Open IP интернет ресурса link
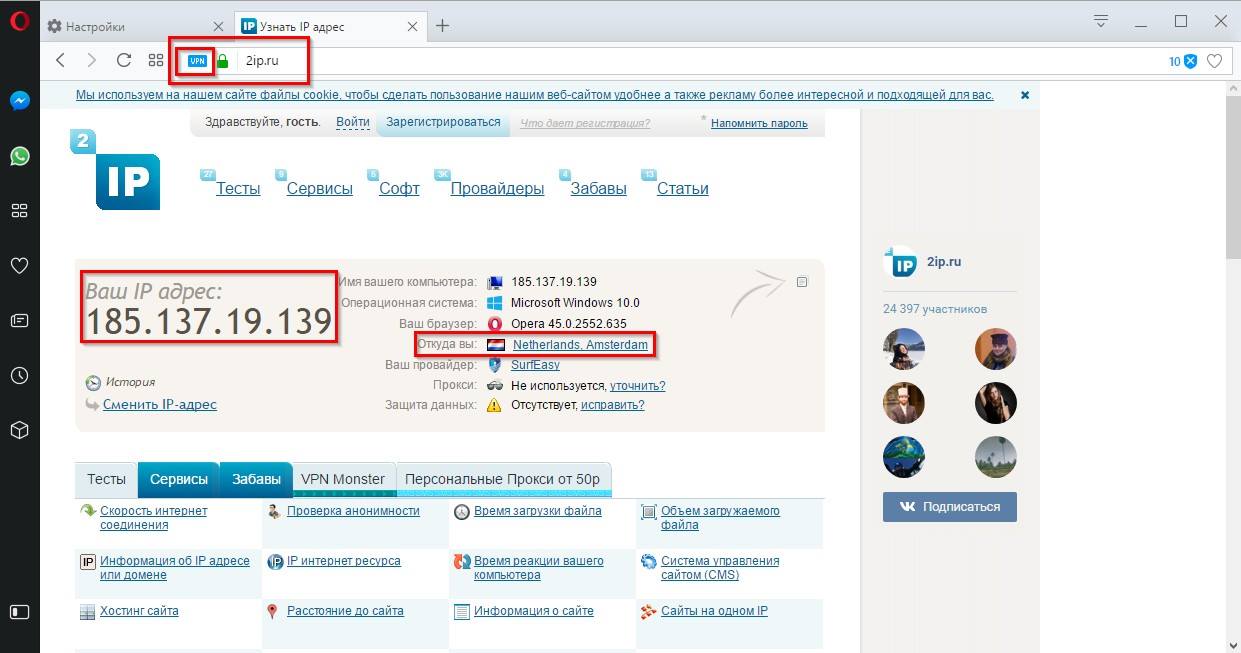 [x=344, y=561]
